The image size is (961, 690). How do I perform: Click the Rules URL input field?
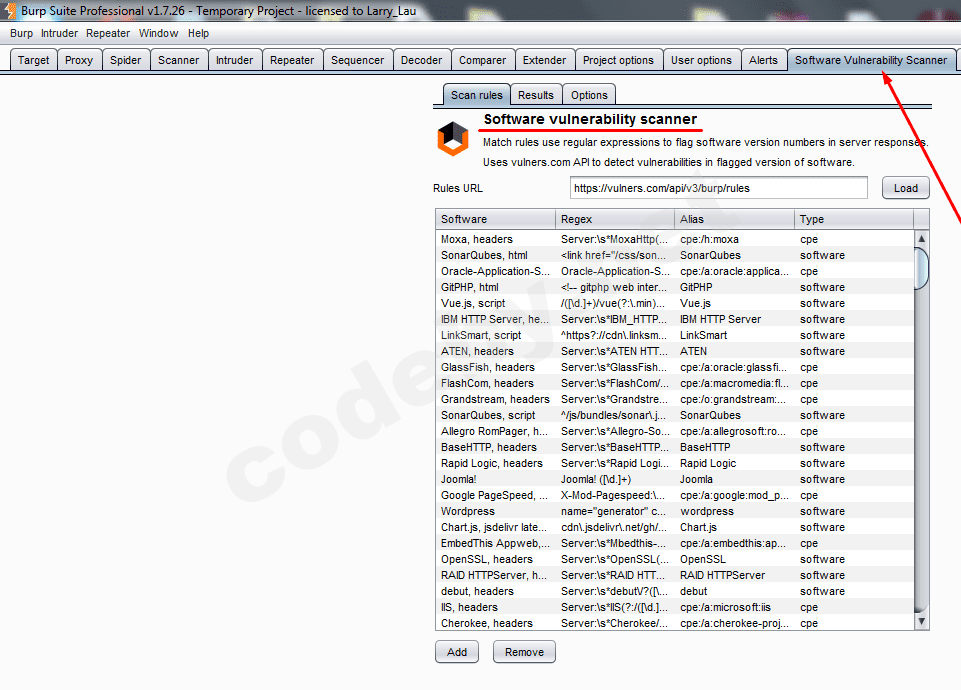[x=718, y=188]
